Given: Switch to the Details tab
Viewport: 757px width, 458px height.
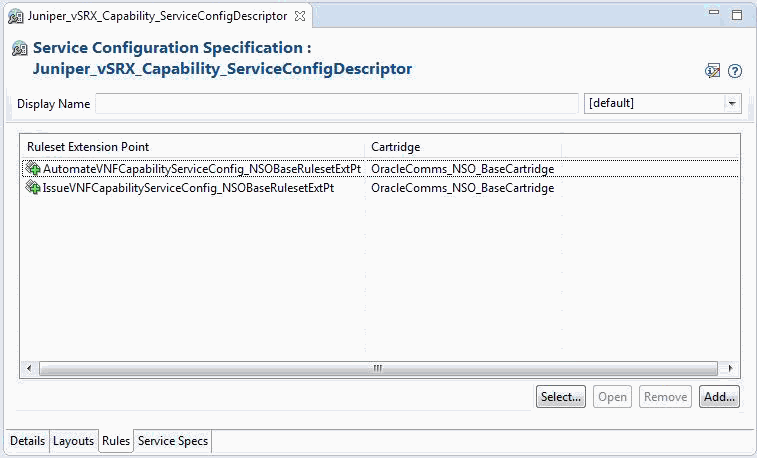Looking at the screenshot, I should [28, 441].
